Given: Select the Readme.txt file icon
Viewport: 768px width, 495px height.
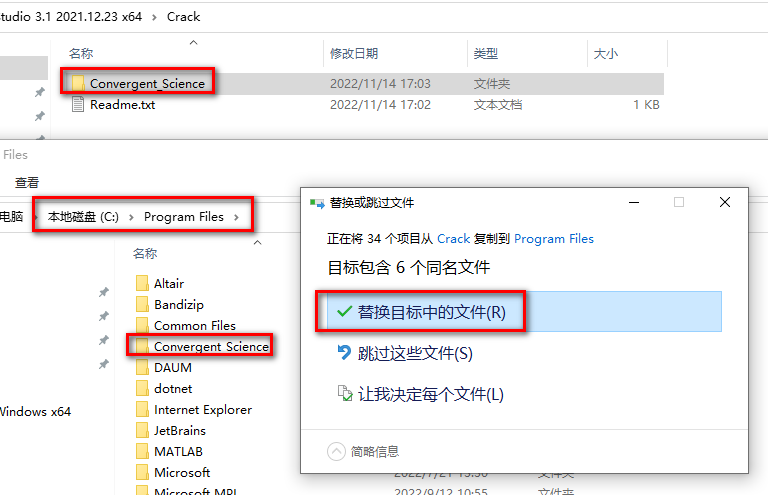Looking at the screenshot, I should [x=78, y=104].
